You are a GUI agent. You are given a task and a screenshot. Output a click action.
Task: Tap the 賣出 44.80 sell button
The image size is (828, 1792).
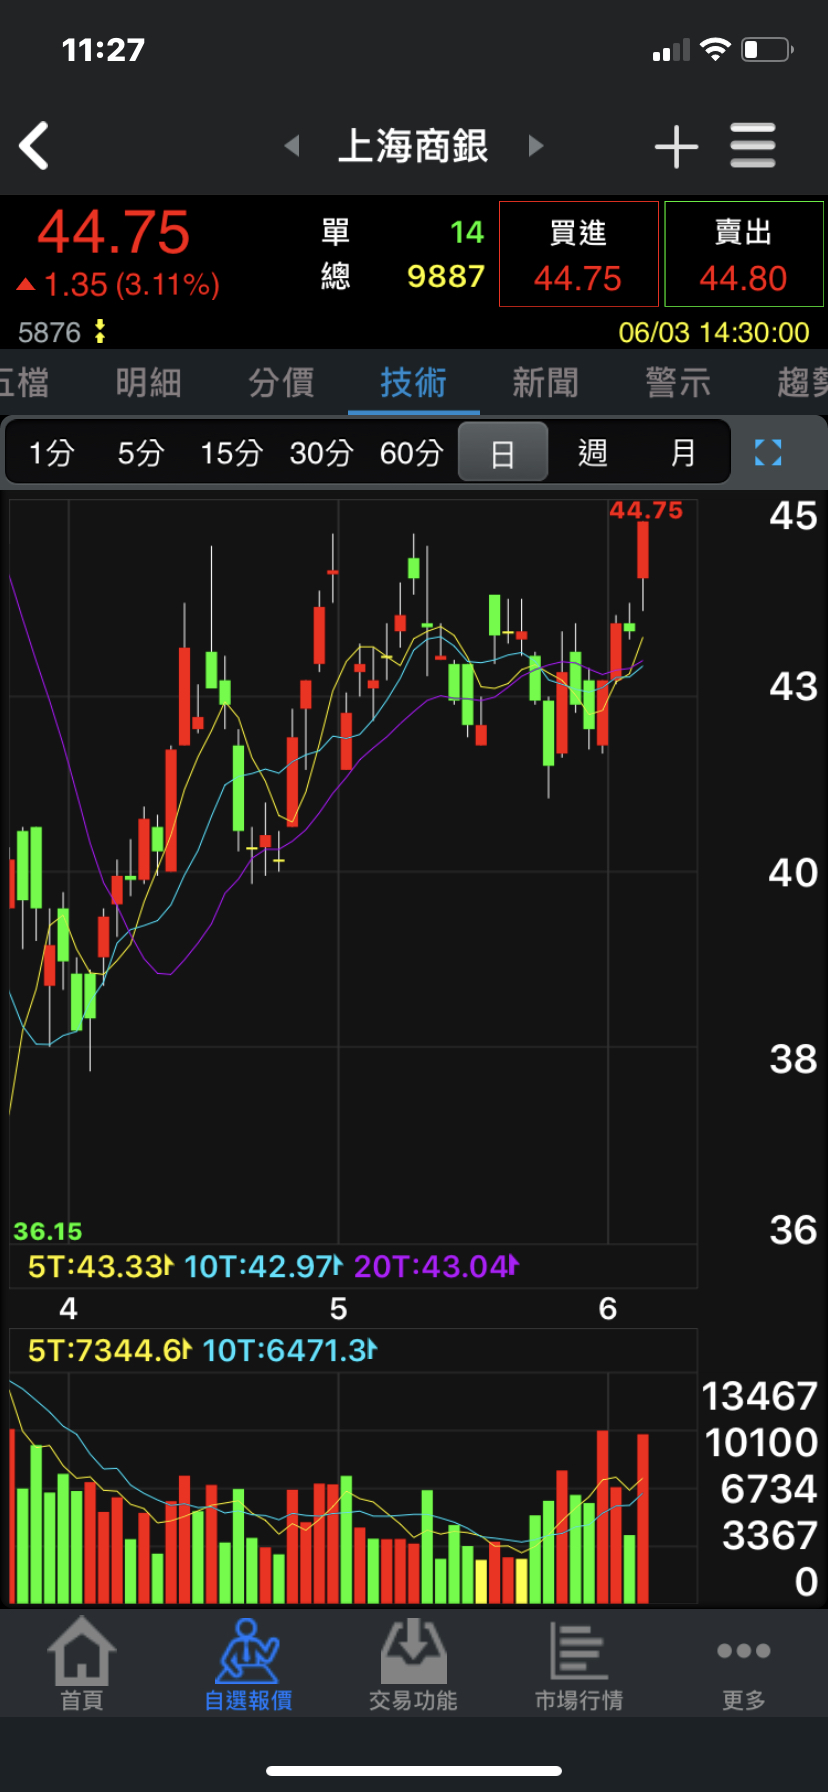(744, 254)
